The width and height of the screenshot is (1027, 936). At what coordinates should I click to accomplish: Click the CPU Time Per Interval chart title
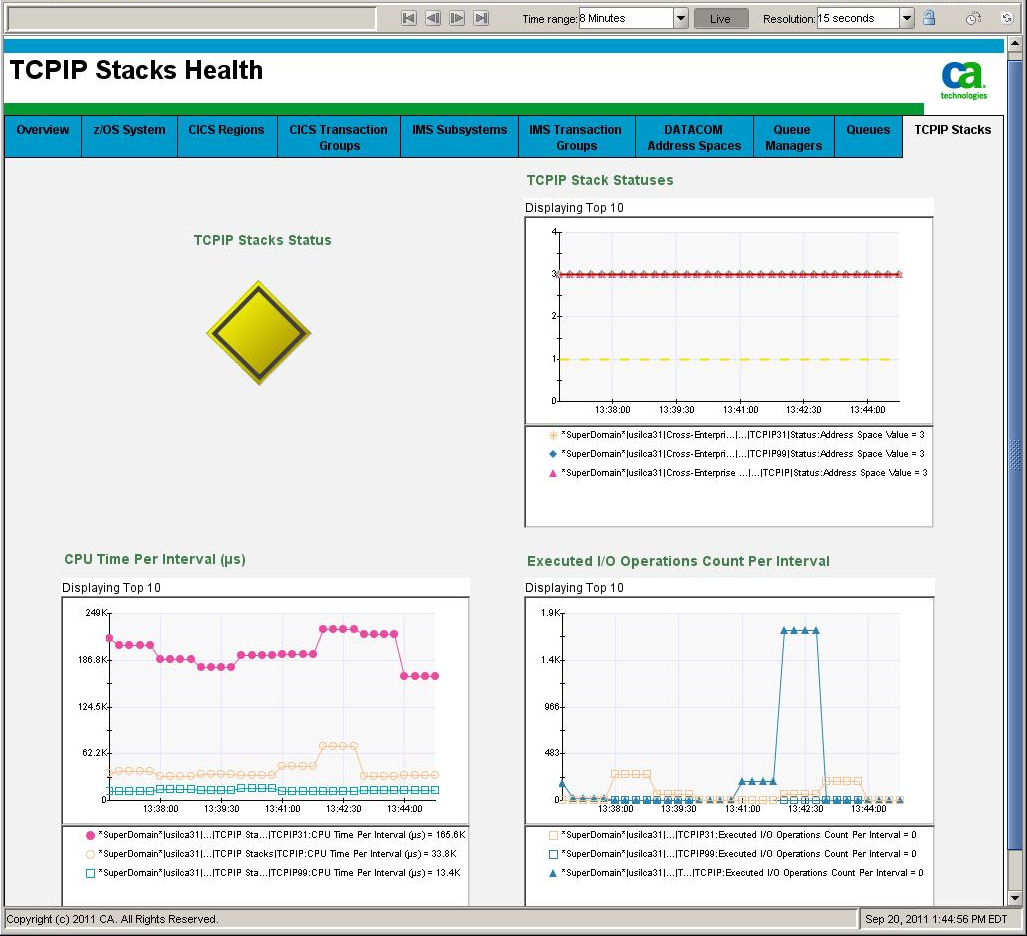155,559
